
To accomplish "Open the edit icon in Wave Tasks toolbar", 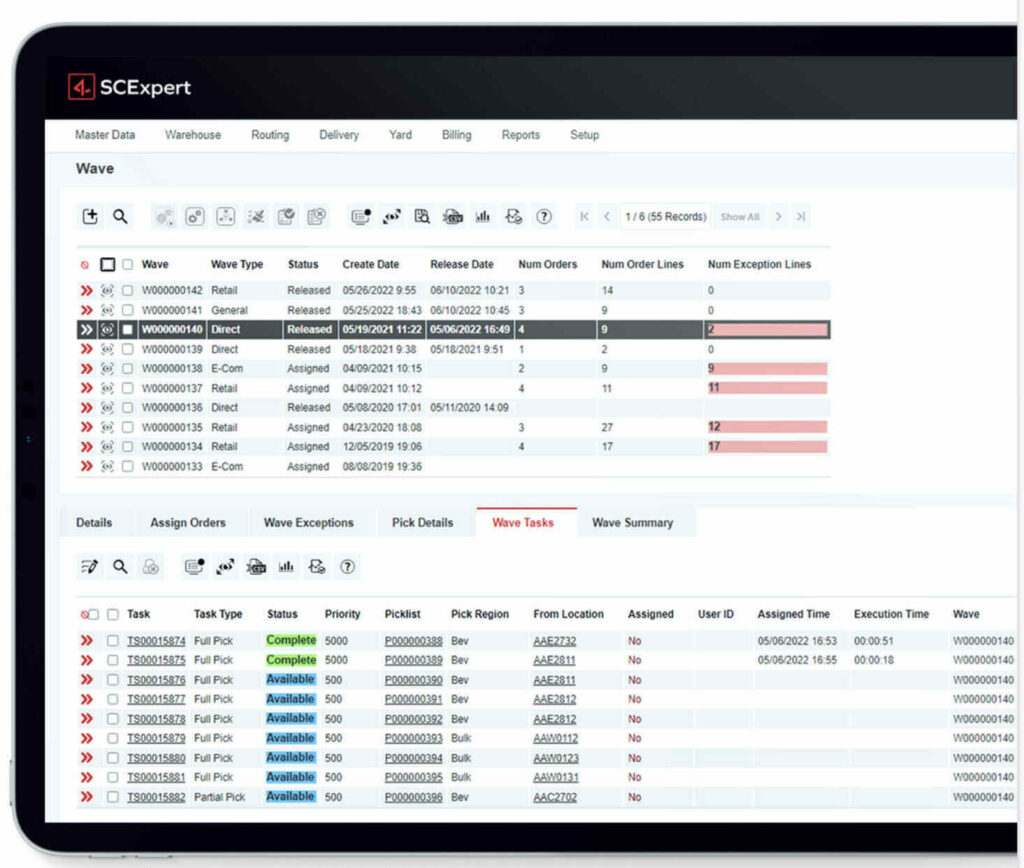I will (x=89, y=566).
